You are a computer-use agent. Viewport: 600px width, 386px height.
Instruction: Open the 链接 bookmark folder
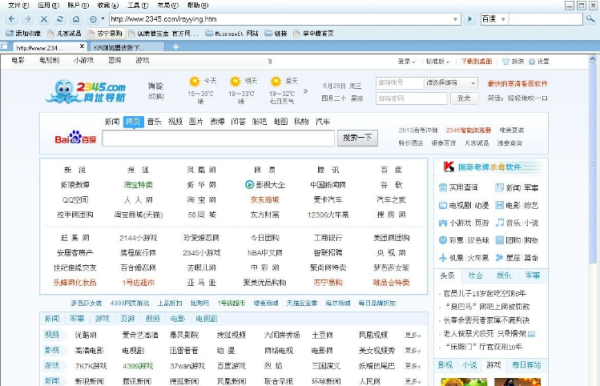tap(276, 33)
